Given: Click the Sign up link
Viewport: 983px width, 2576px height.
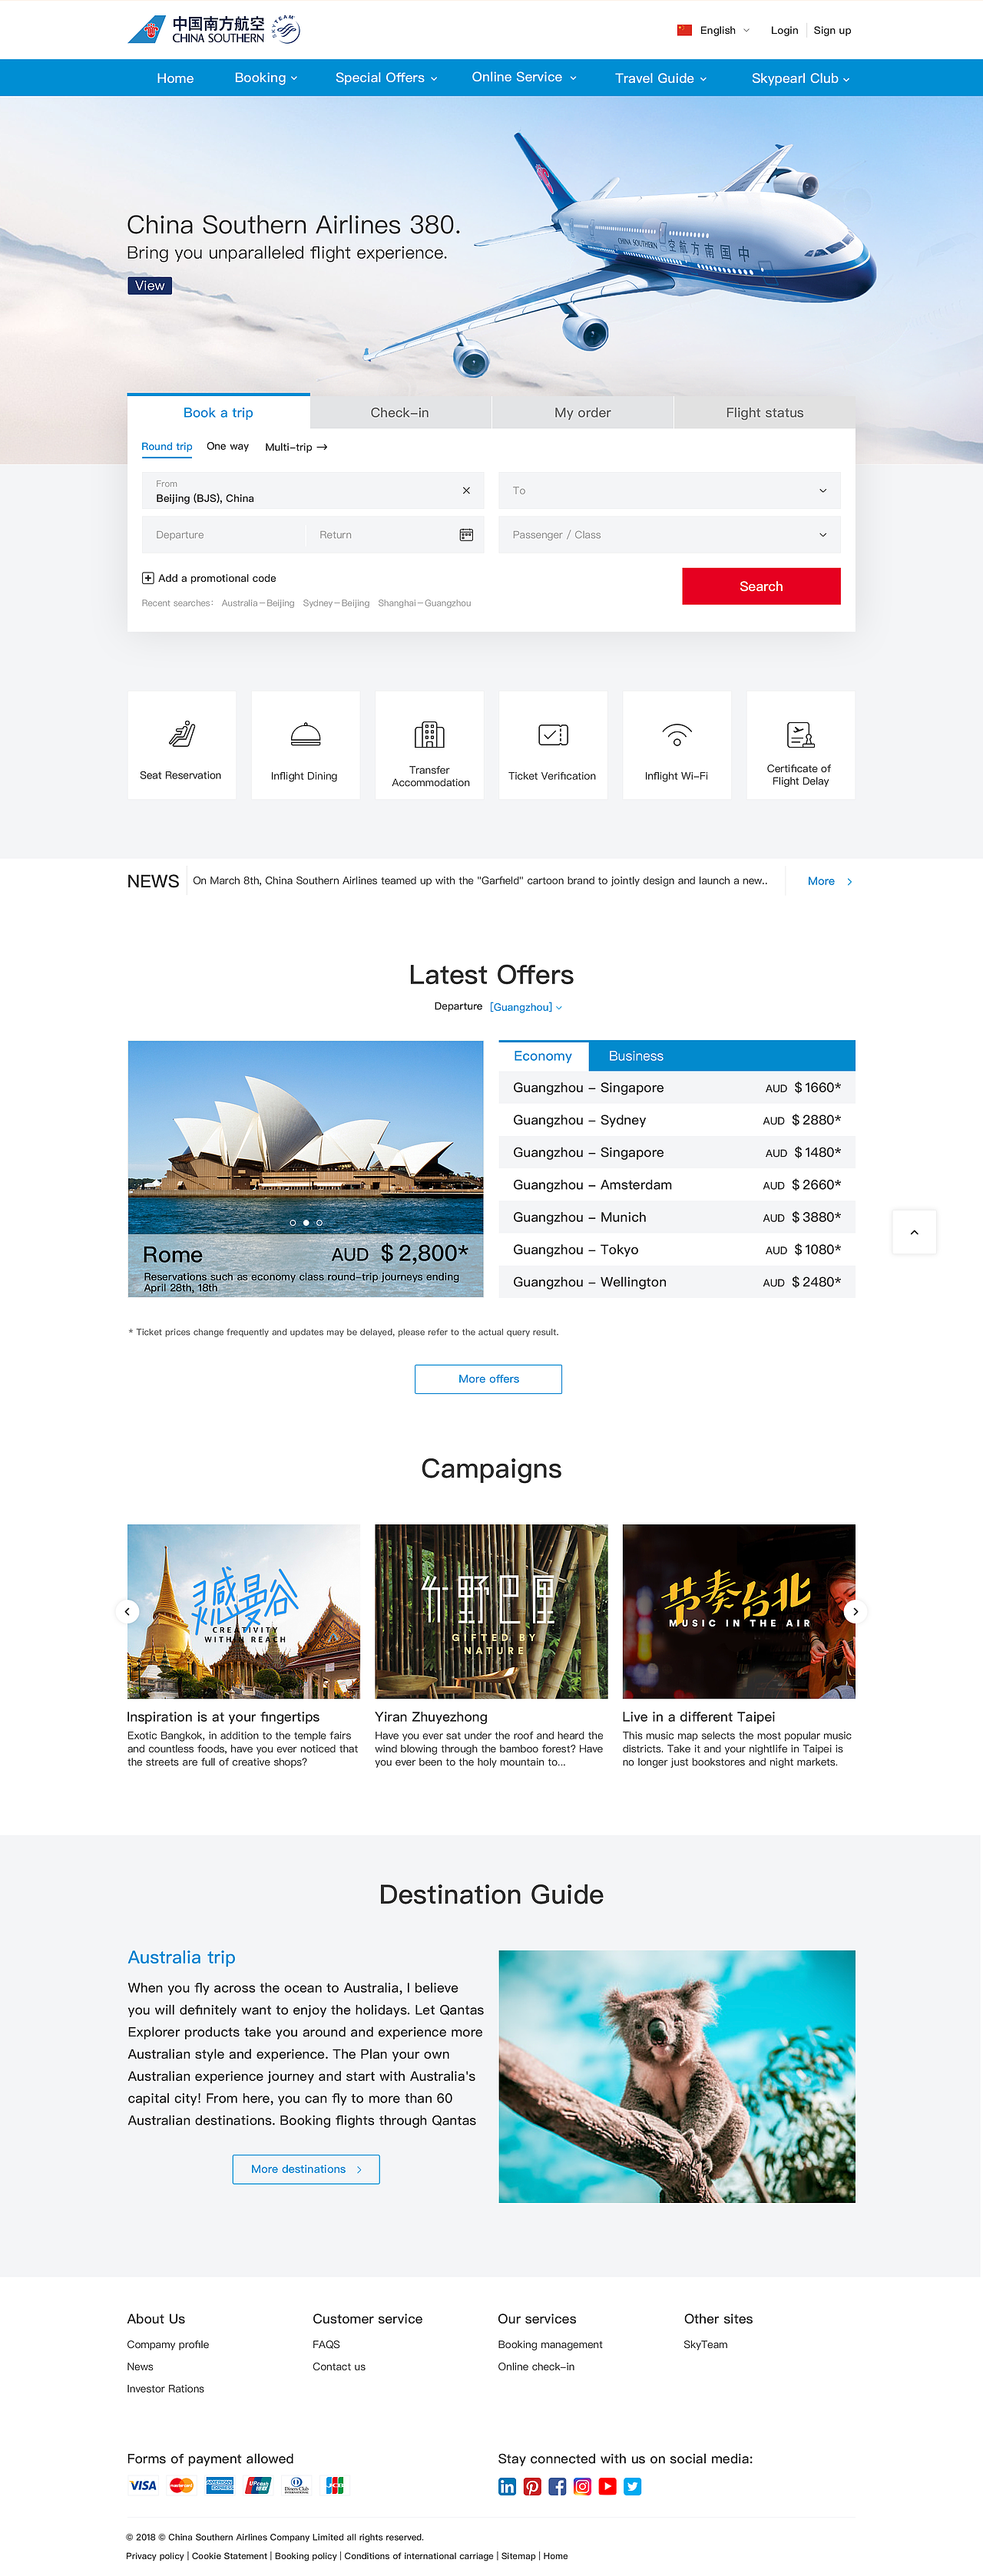Looking at the screenshot, I should 832,30.
